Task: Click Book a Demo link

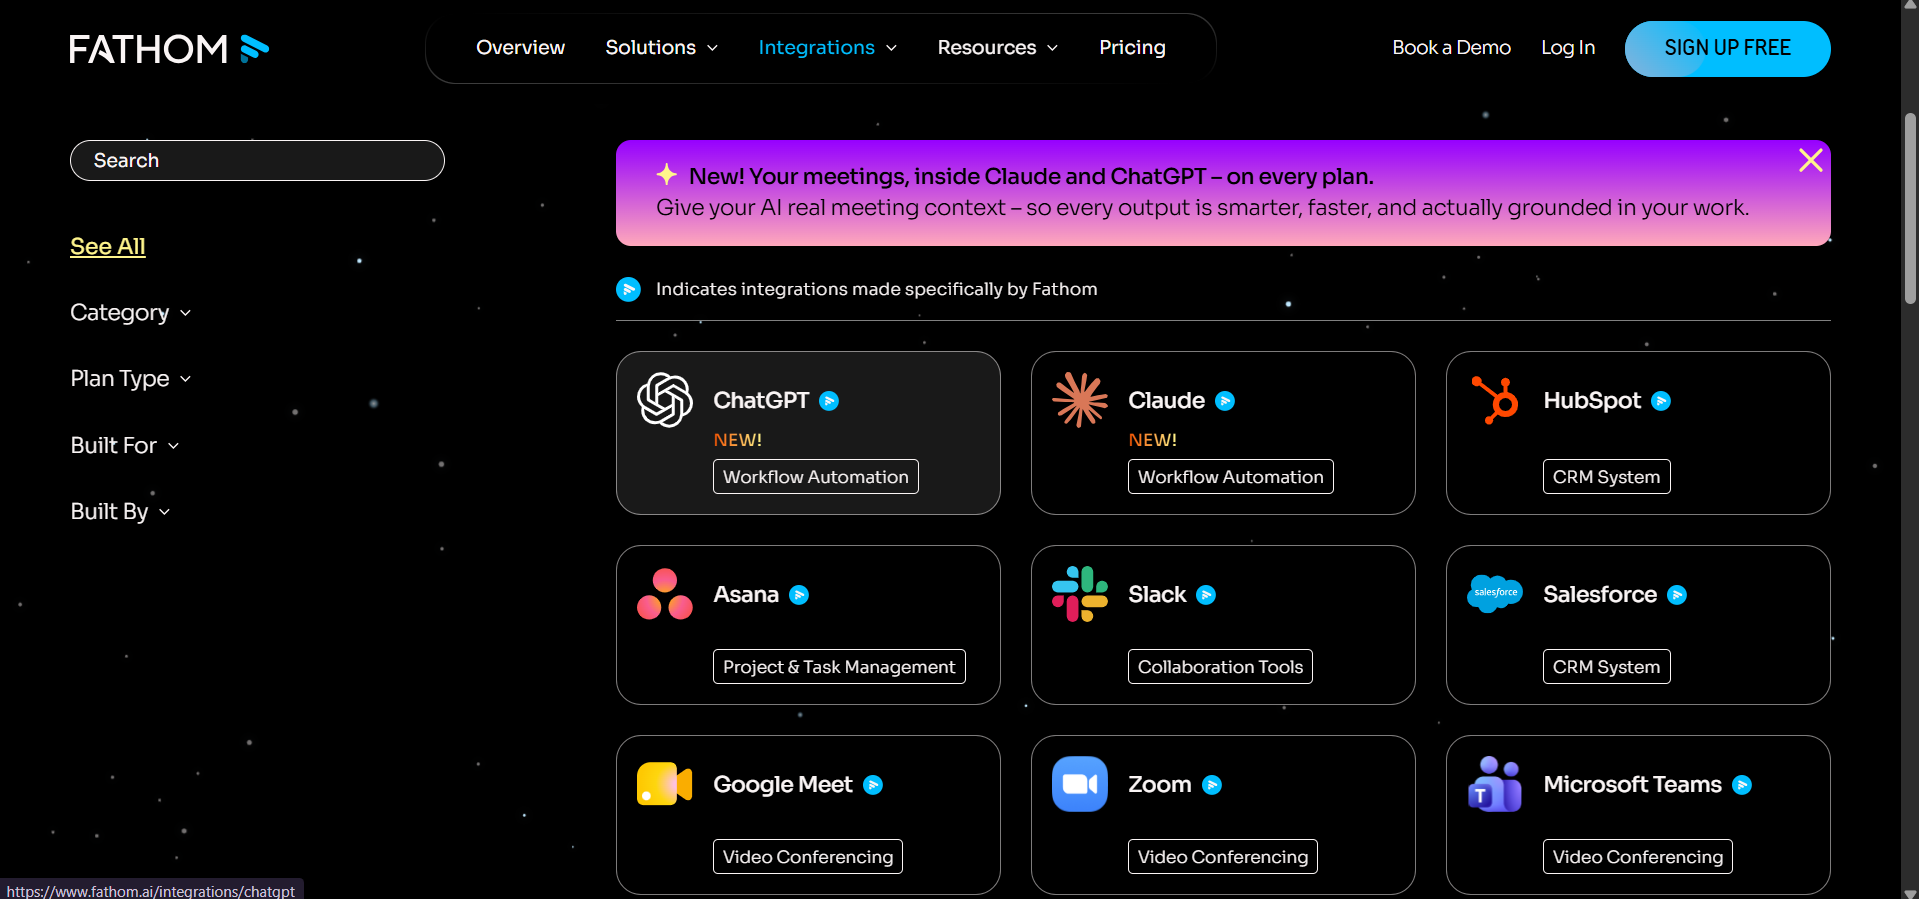Action: [x=1451, y=48]
